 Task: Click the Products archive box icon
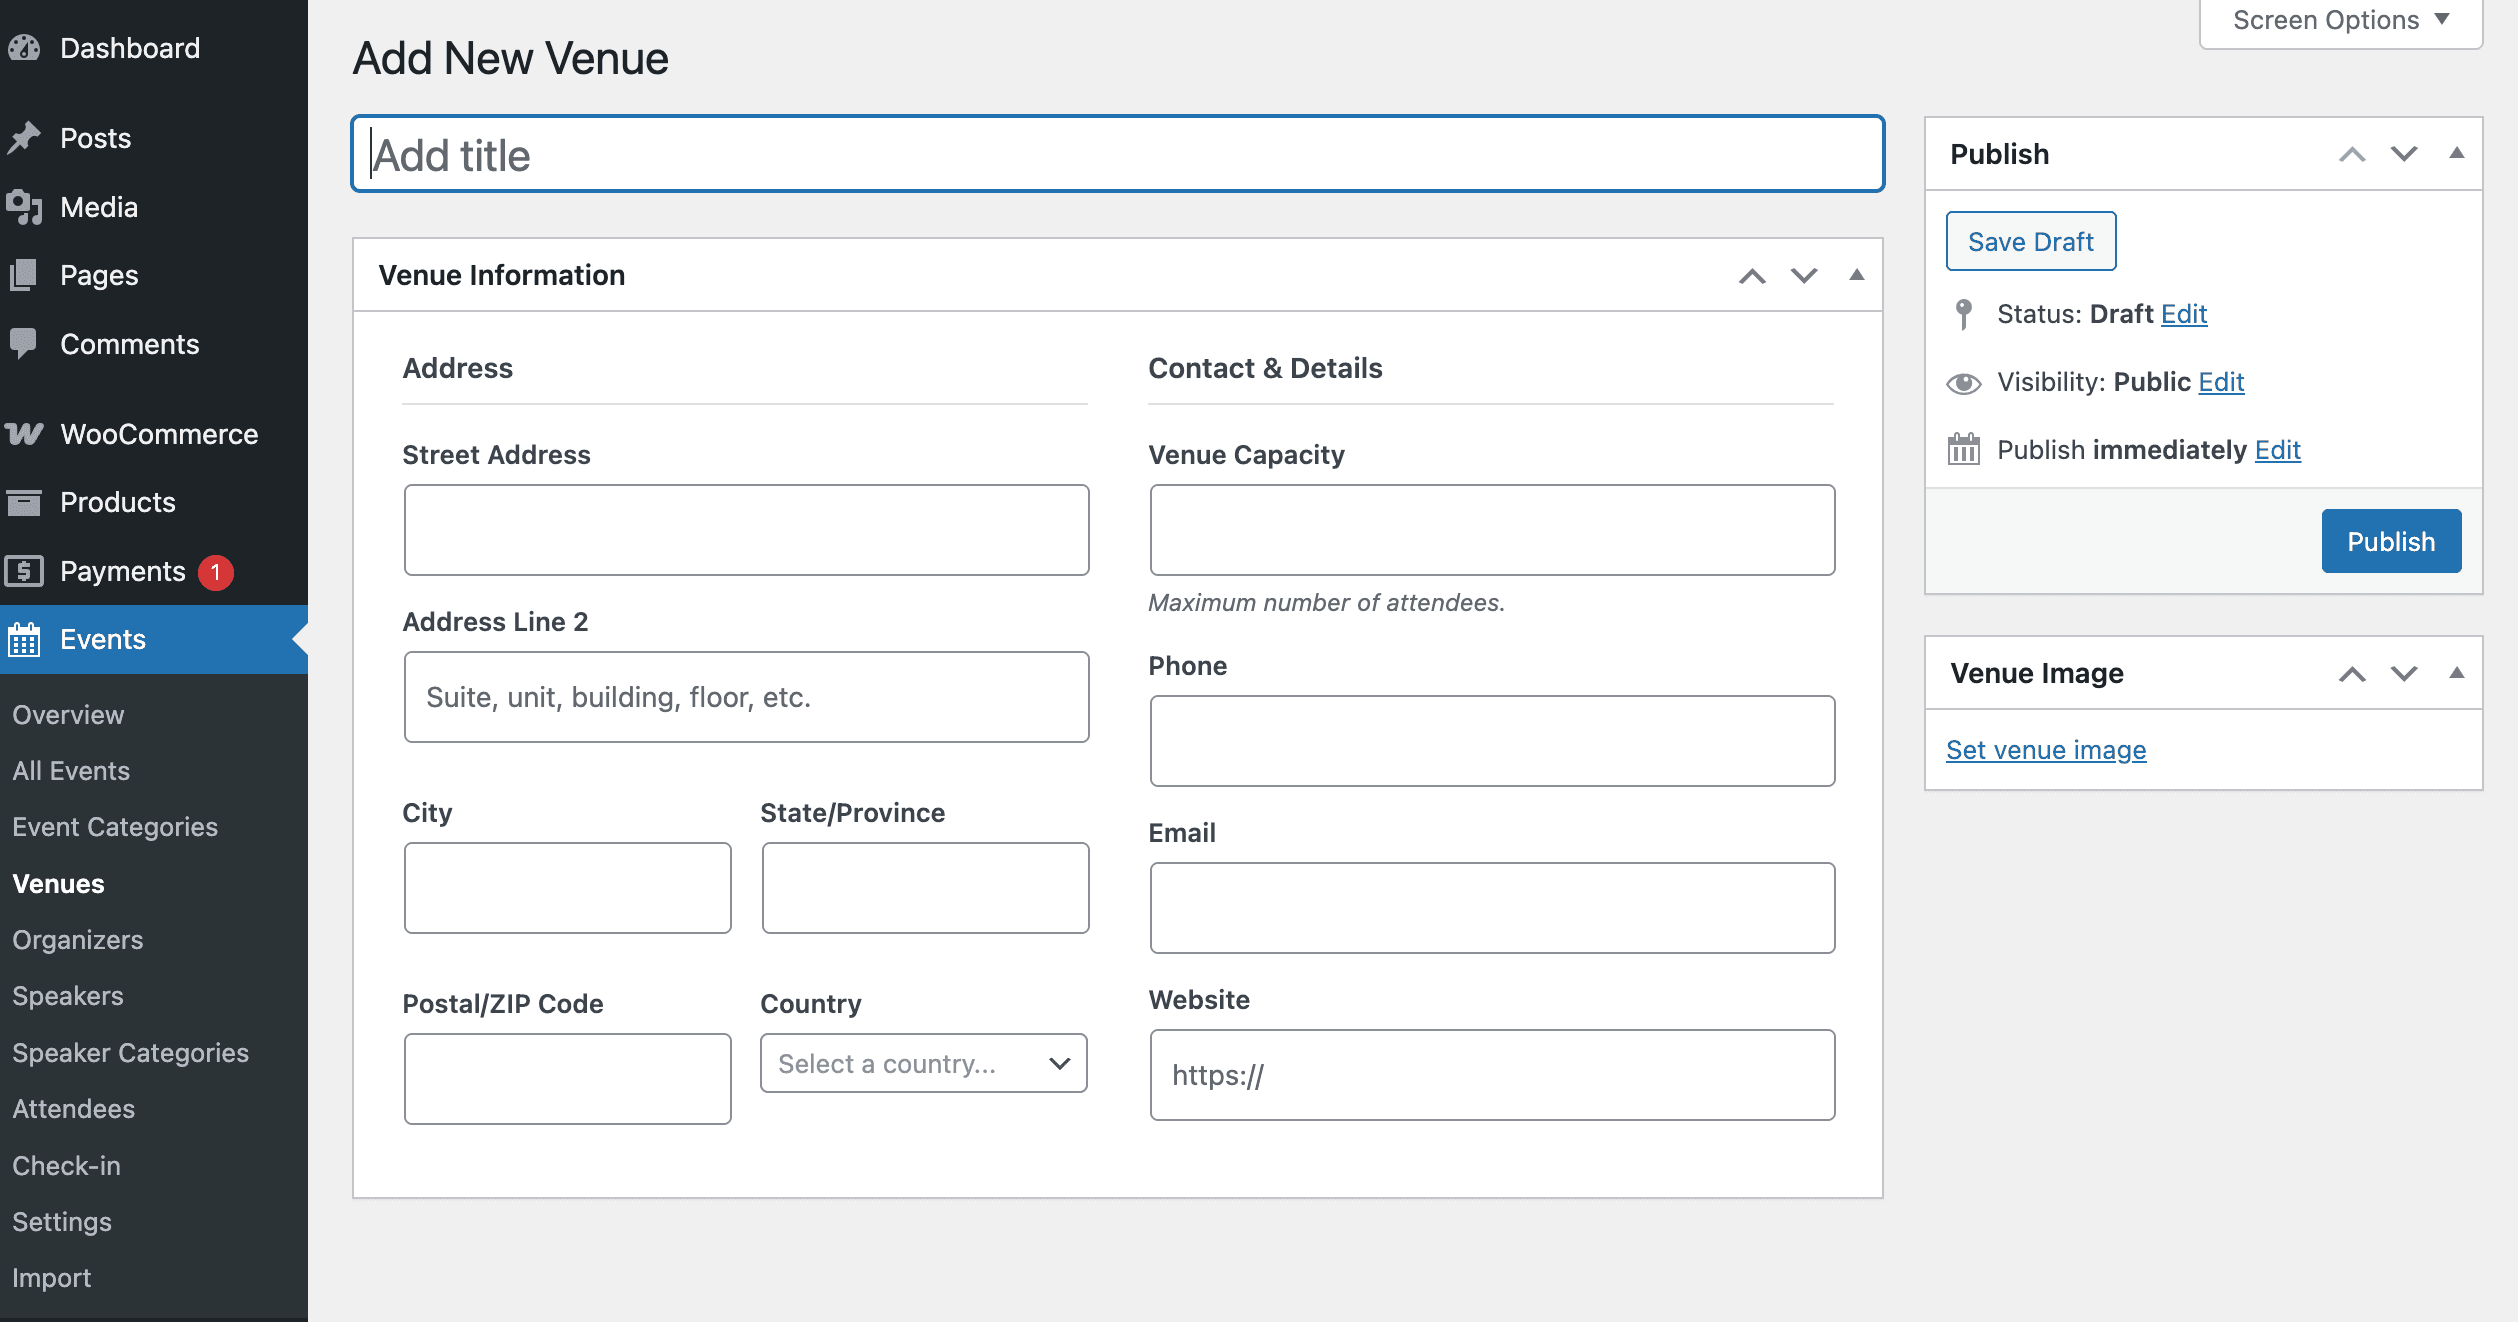point(24,502)
